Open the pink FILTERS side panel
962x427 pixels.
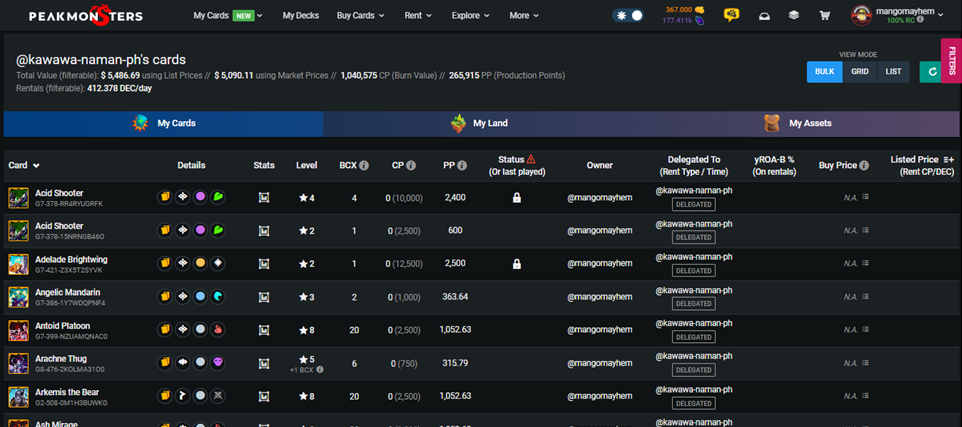click(952, 60)
